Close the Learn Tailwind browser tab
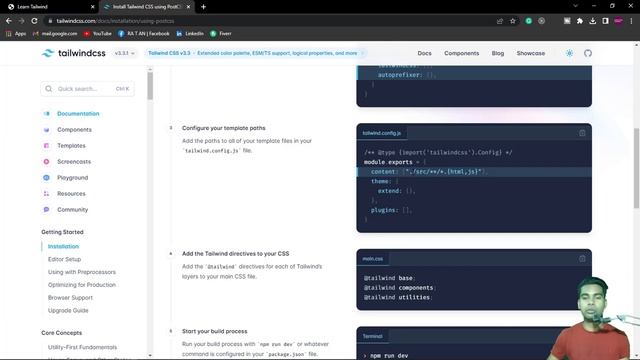This screenshot has width=640, height=360. click(x=93, y=7)
